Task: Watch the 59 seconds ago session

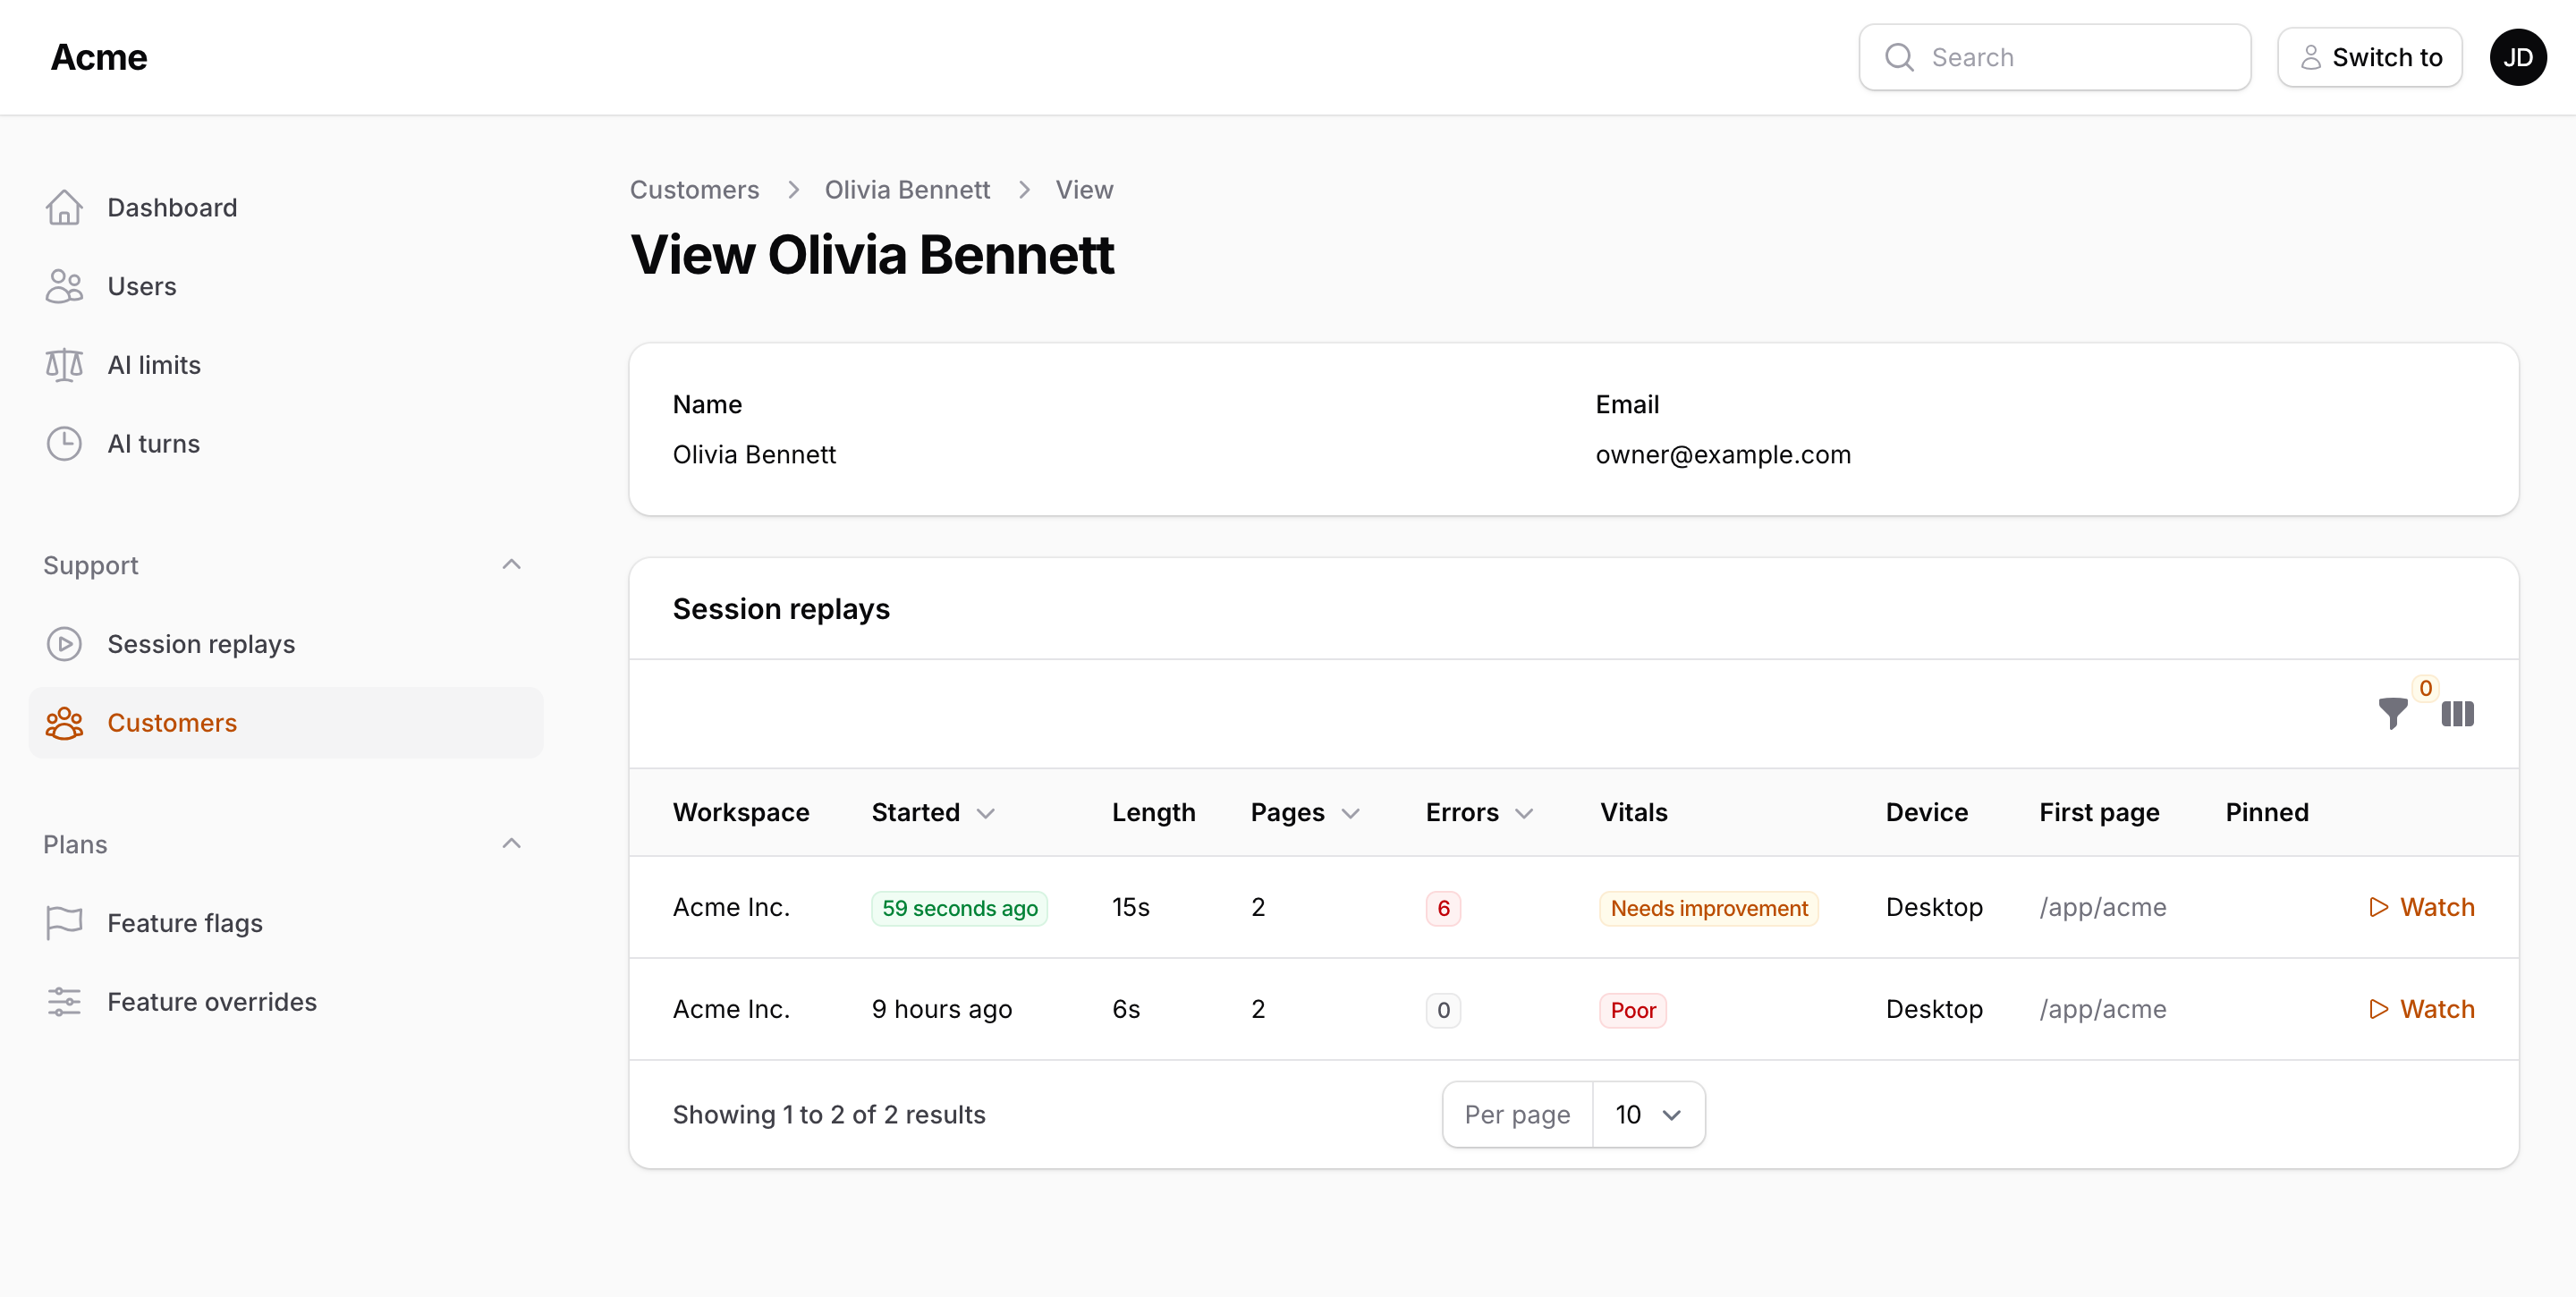Action: [2421, 907]
